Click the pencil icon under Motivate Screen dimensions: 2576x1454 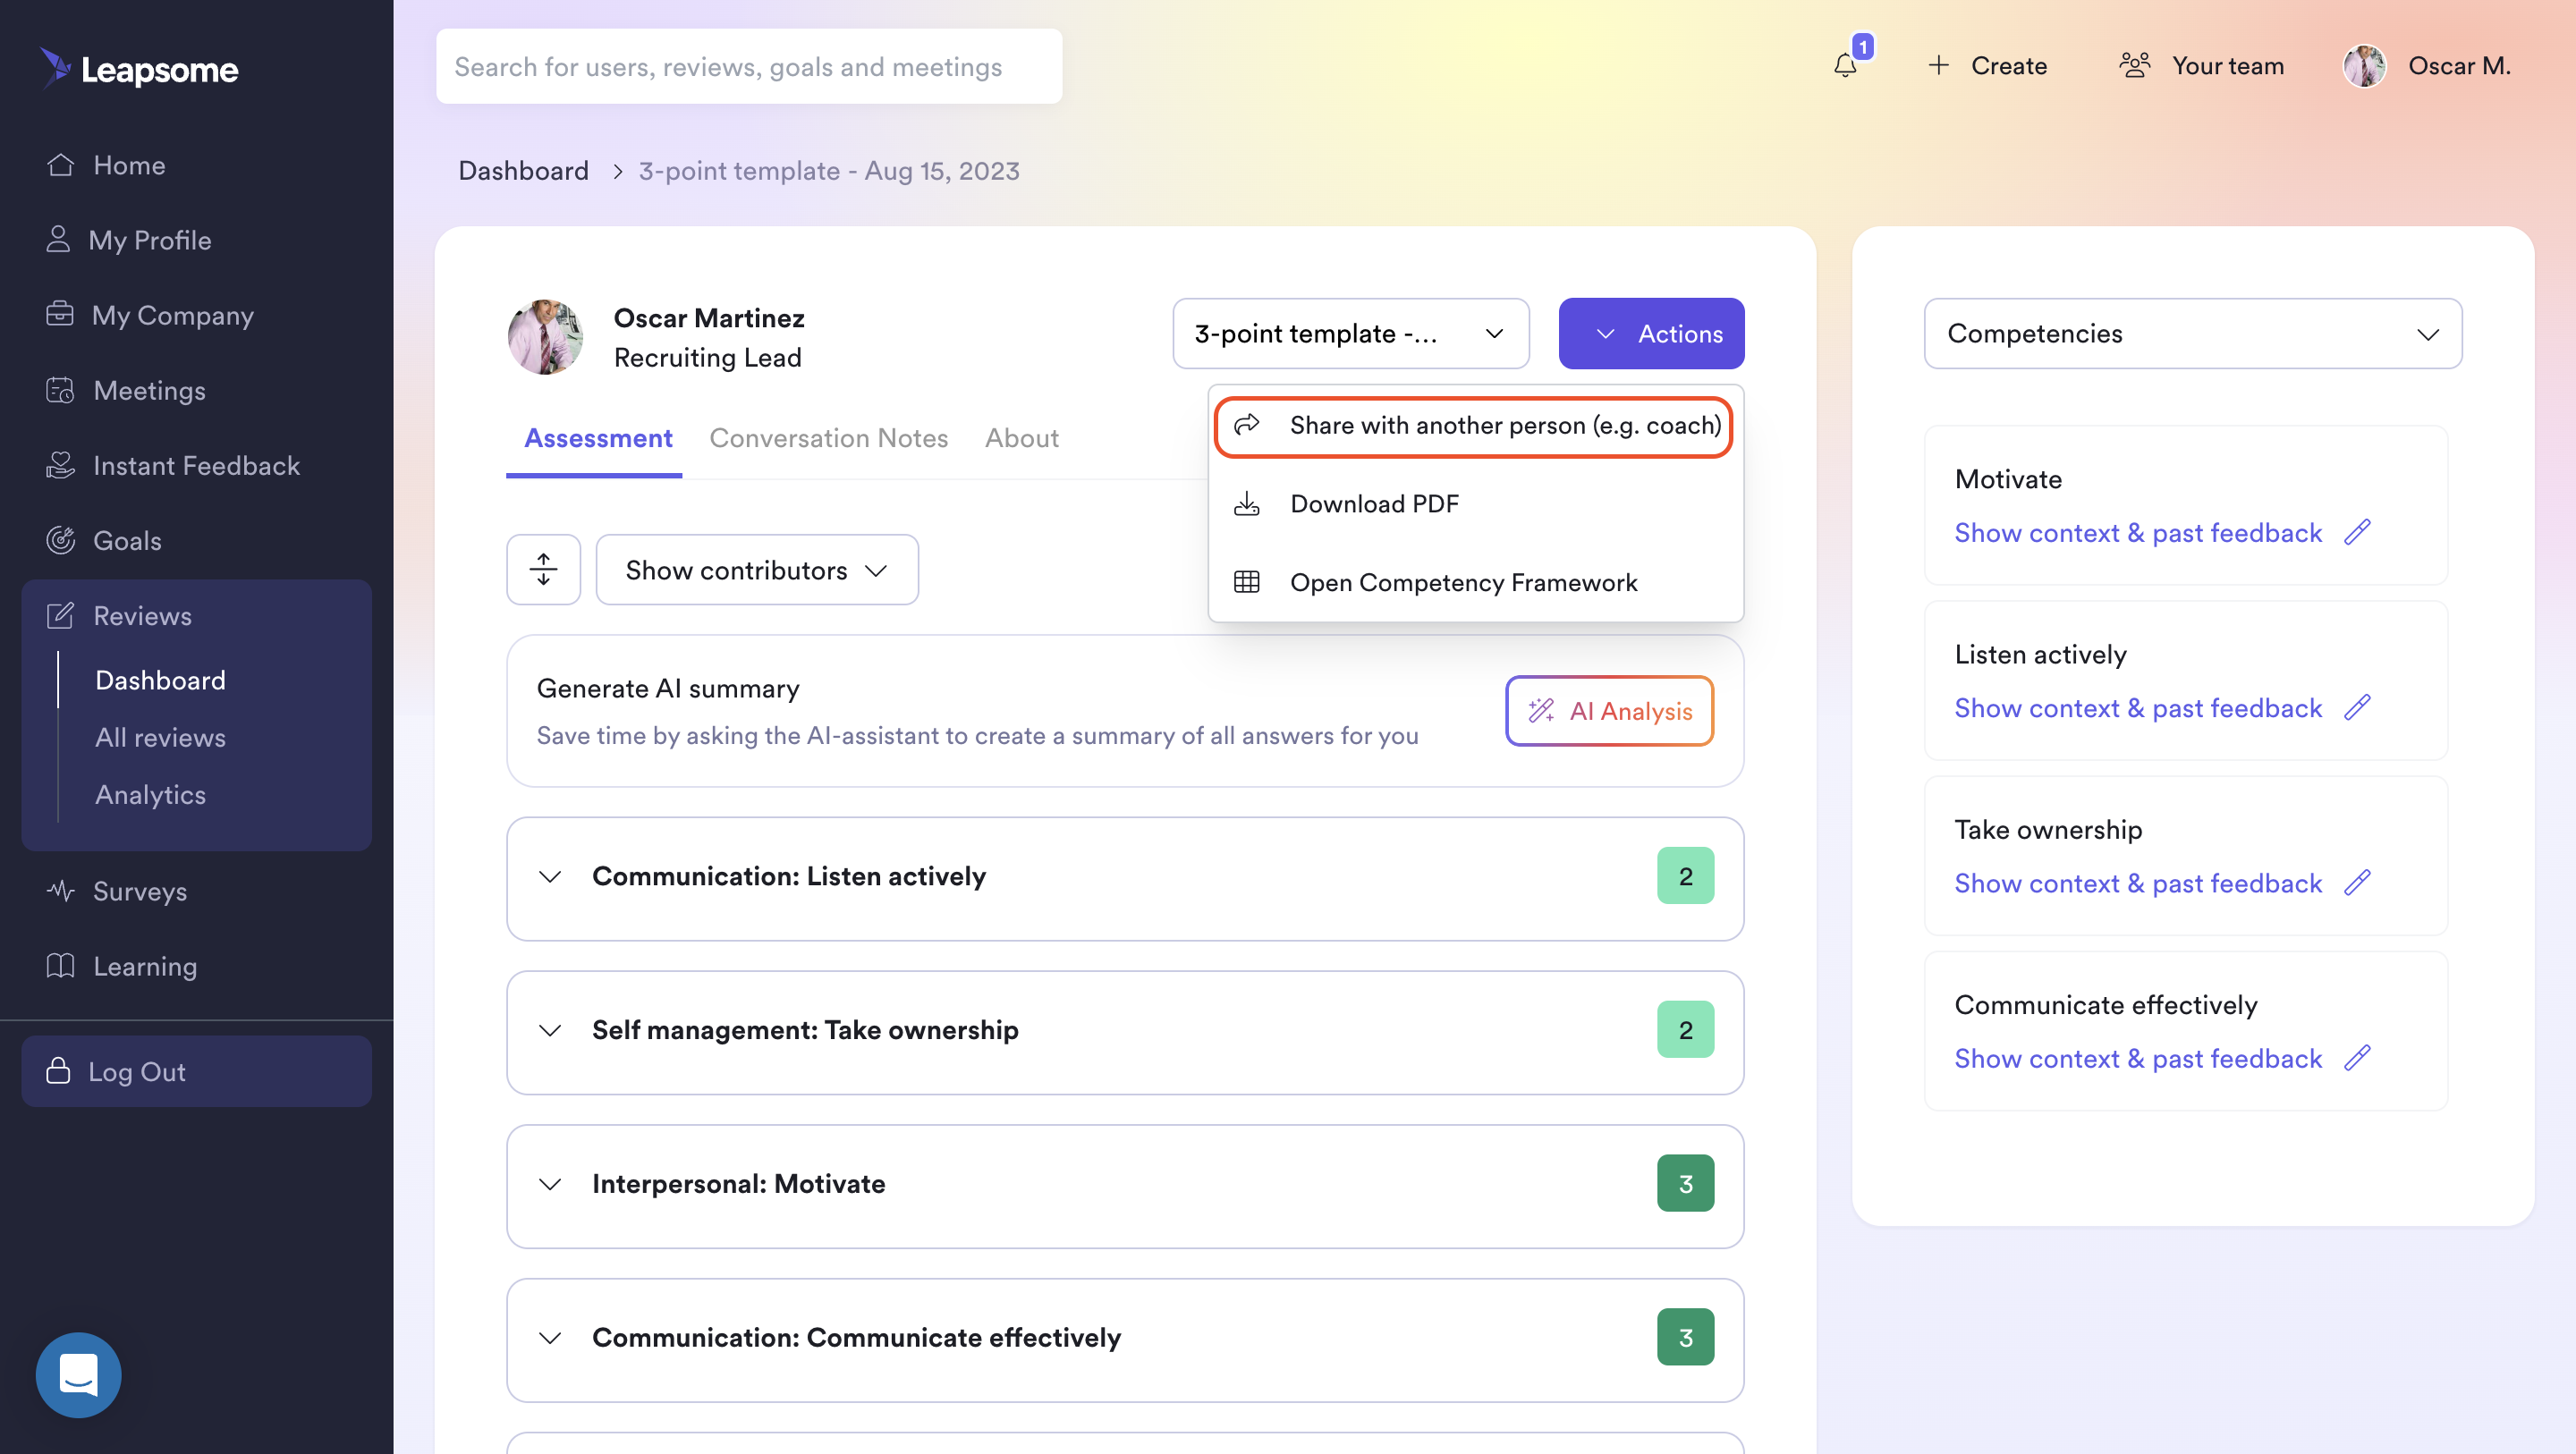pyautogui.click(x=2357, y=532)
